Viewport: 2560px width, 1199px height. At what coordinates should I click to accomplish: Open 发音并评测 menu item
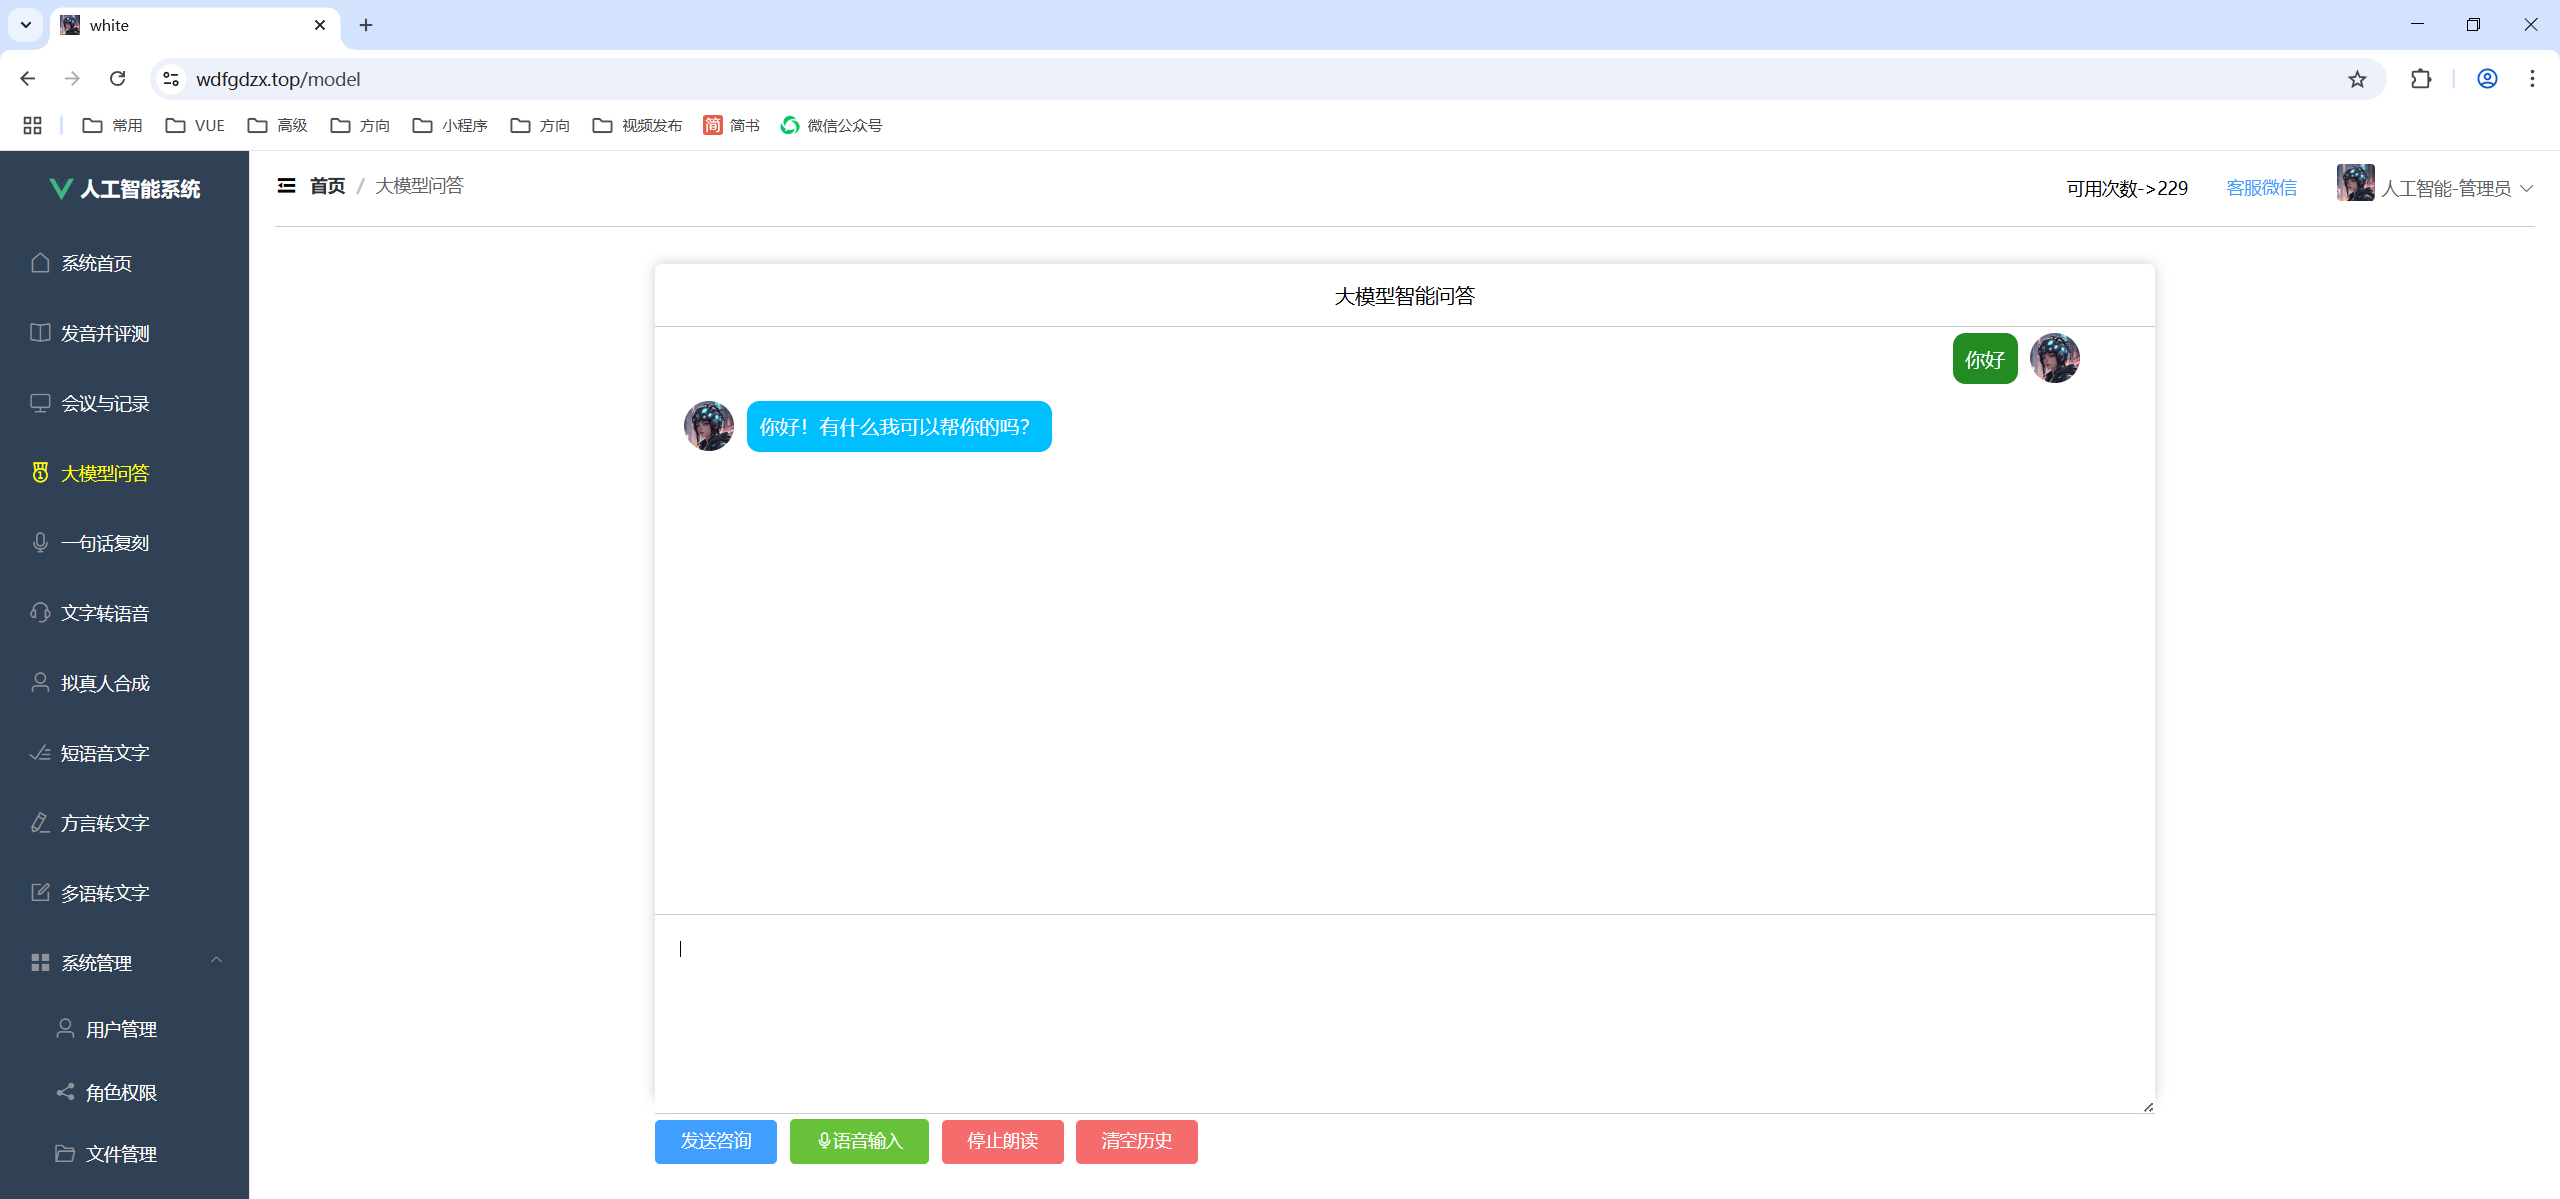coord(124,333)
